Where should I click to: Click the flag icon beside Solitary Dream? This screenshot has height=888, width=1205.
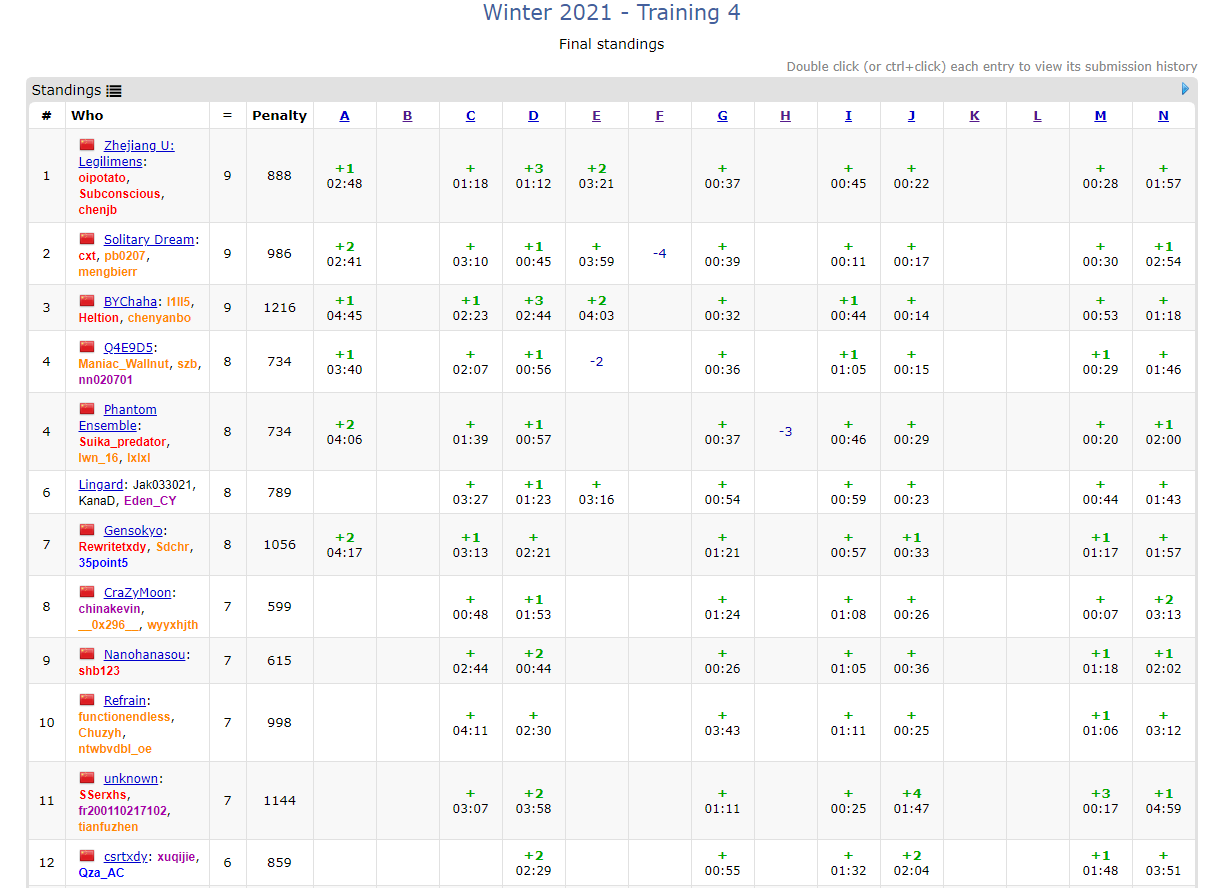tap(87, 239)
